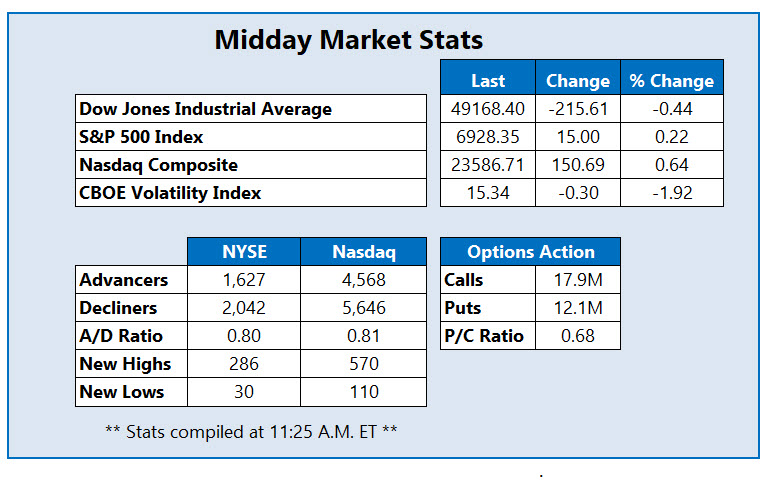Select the P/C Ratio value 0.68

click(x=578, y=336)
